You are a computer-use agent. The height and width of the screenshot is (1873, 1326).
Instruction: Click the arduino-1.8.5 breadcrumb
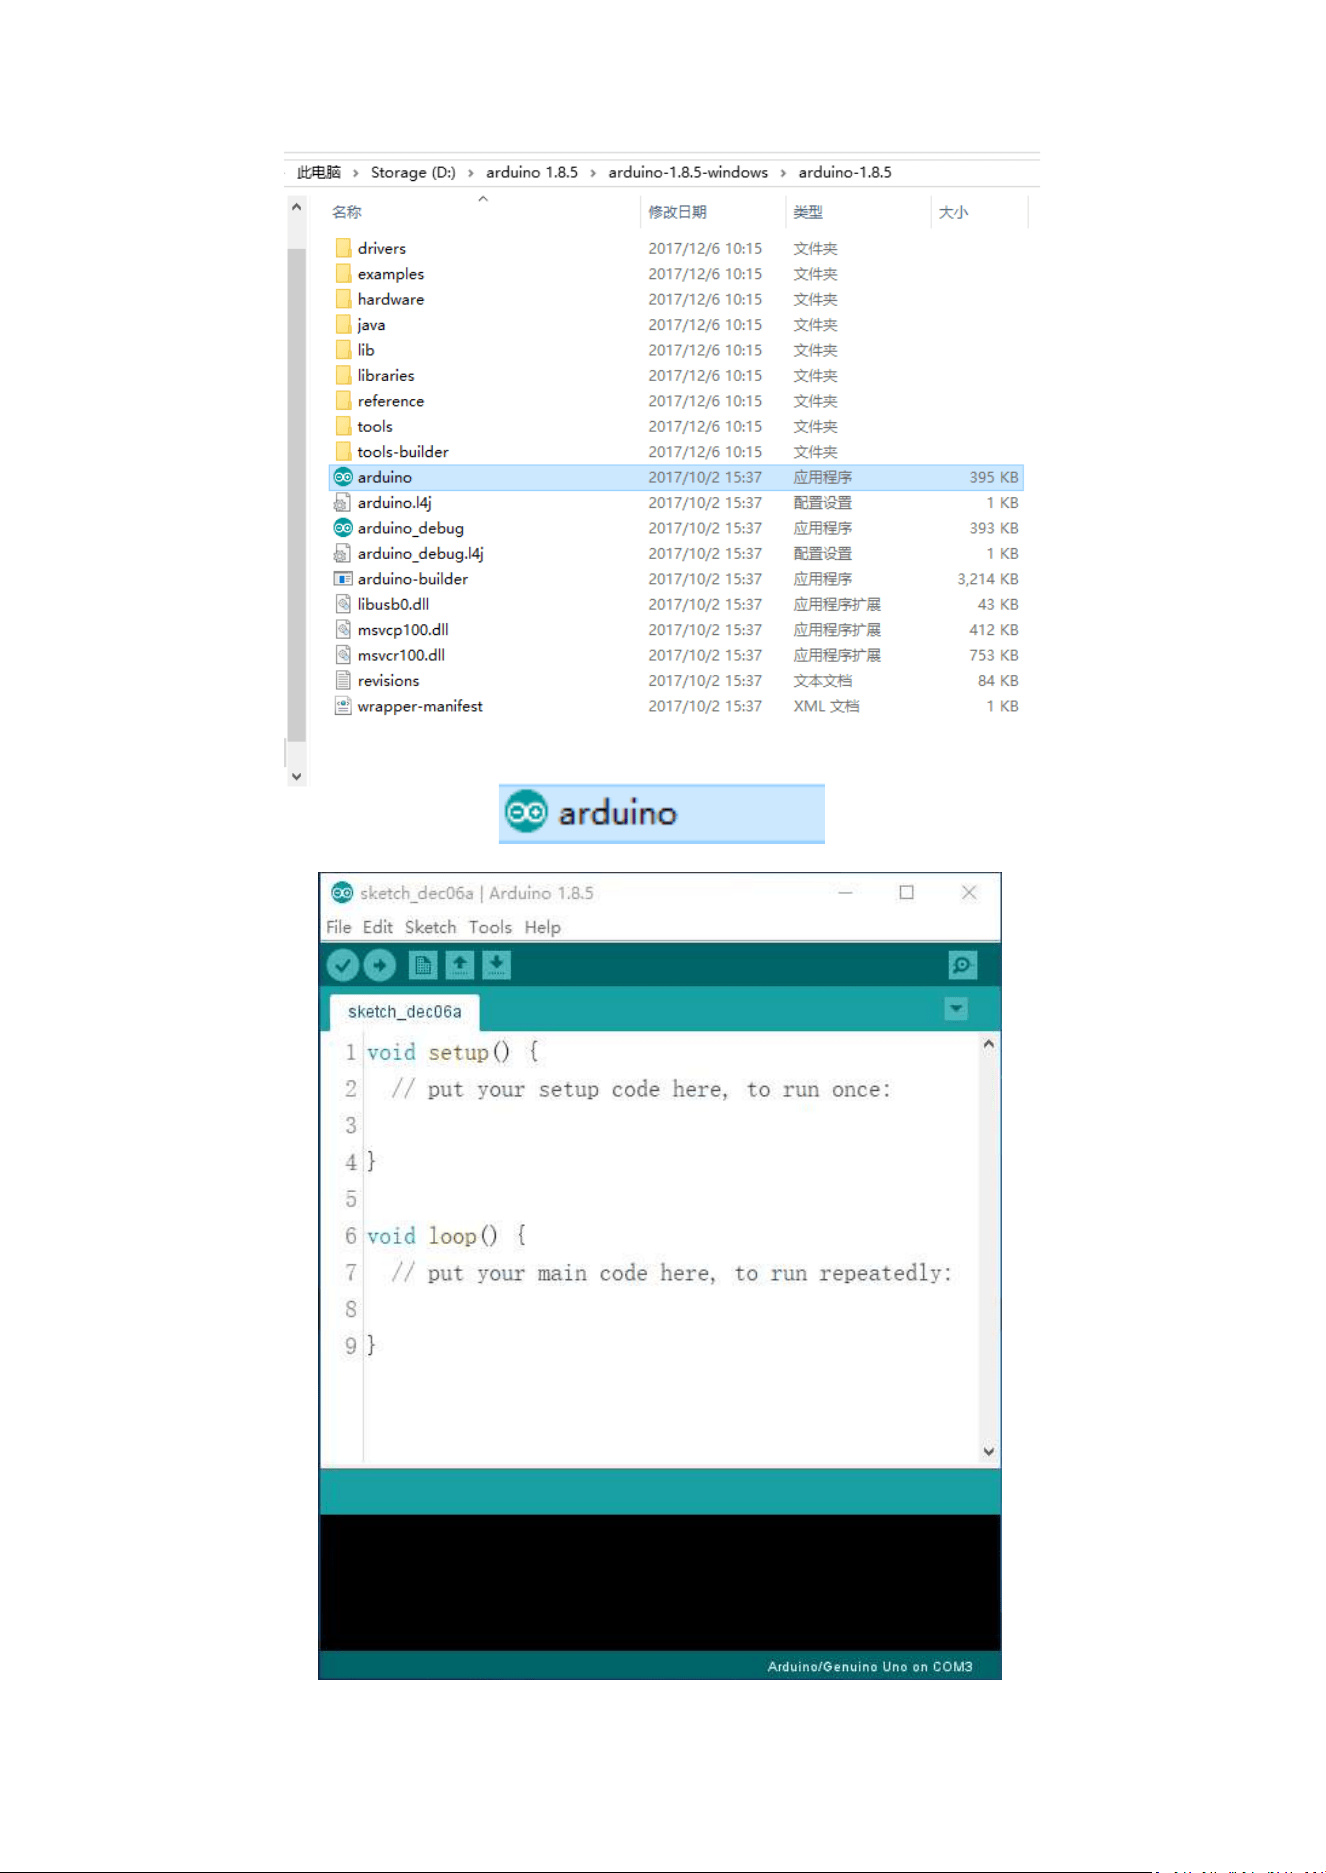tap(845, 172)
